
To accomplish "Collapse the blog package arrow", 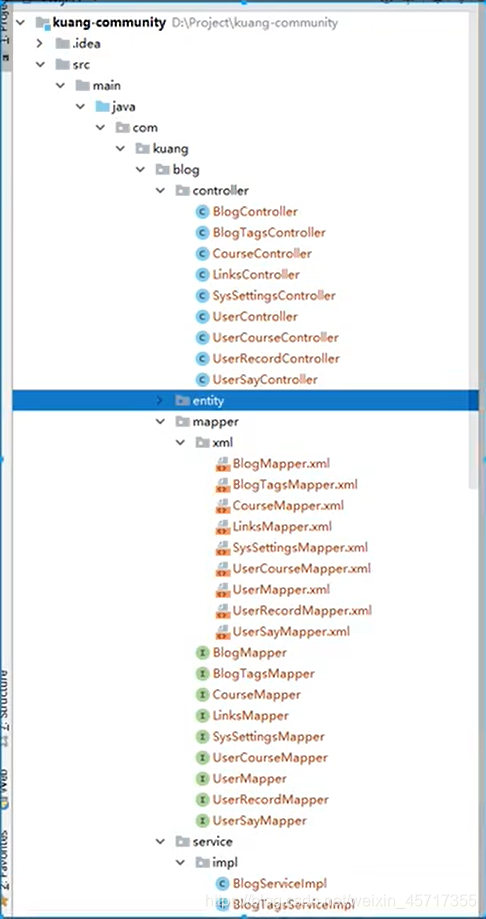I will pos(140,170).
